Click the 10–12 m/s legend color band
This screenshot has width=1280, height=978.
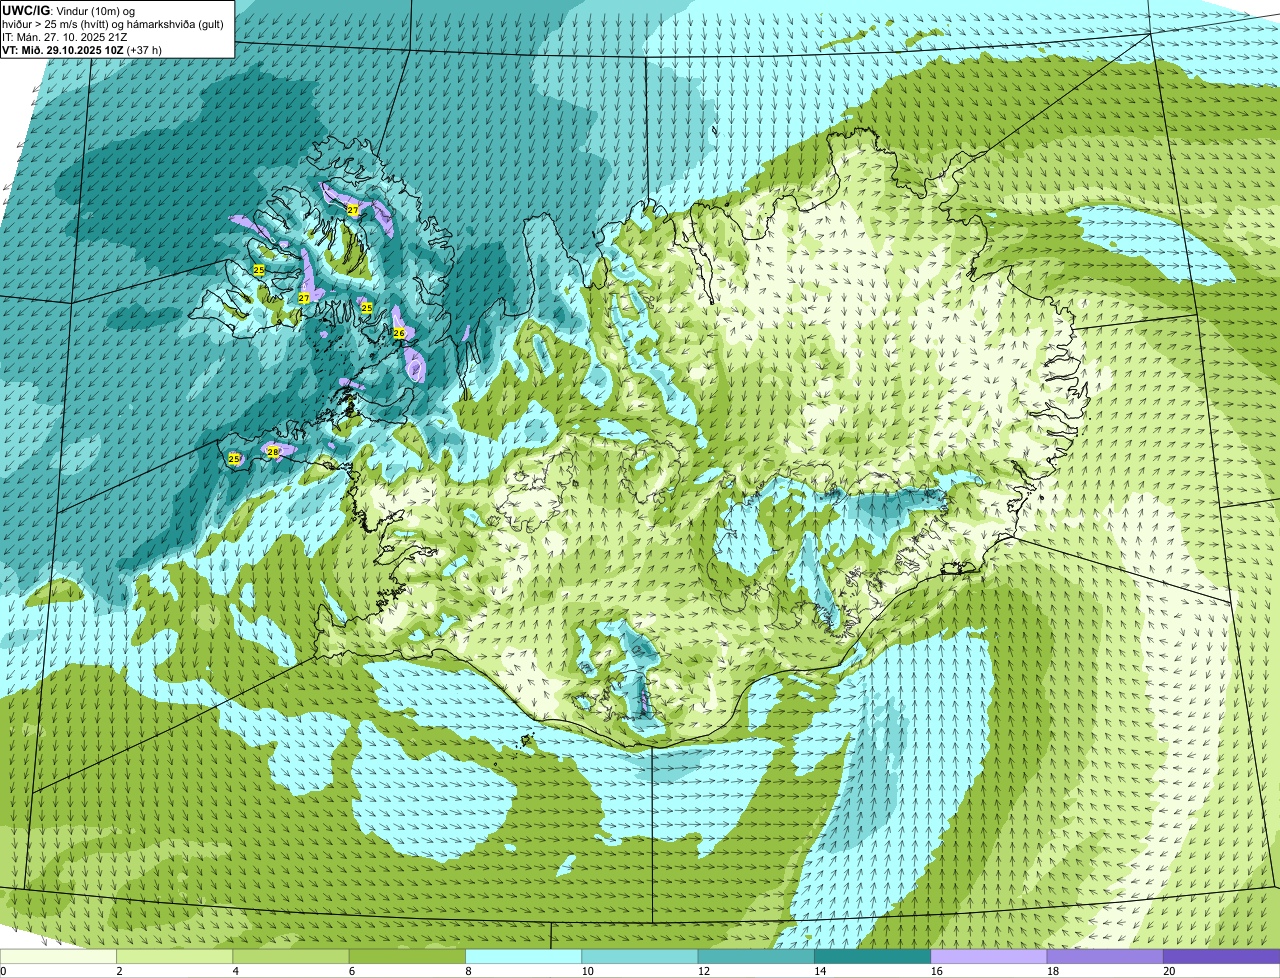pos(640,956)
